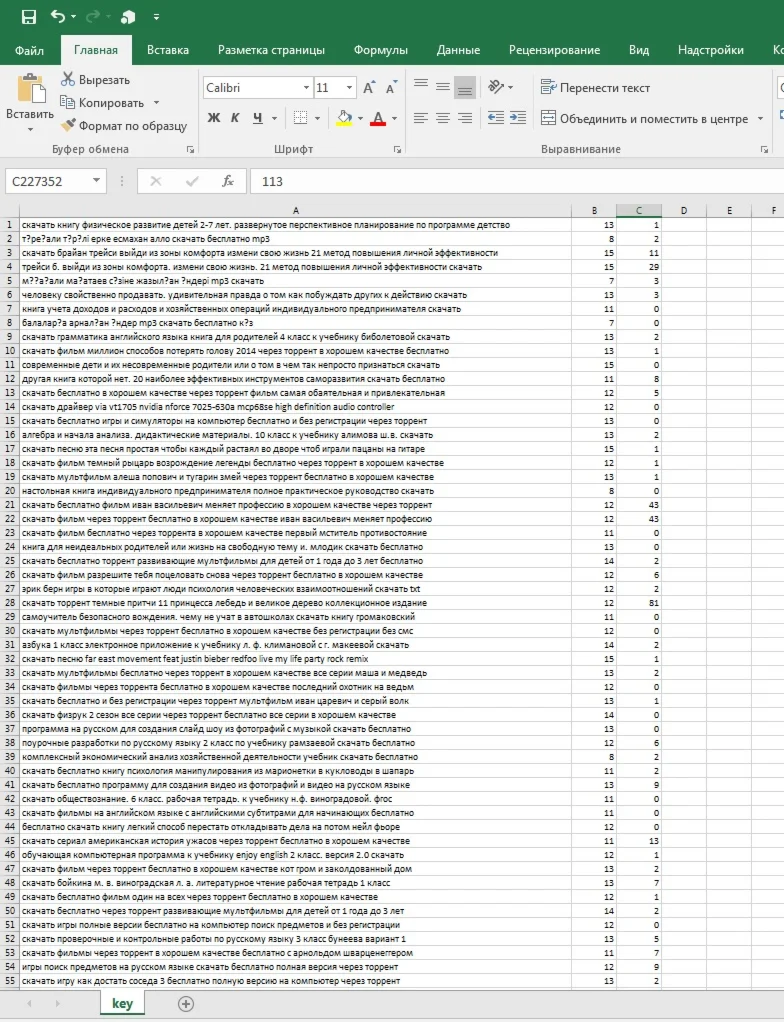Click the Undo arrow icon

point(58,16)
